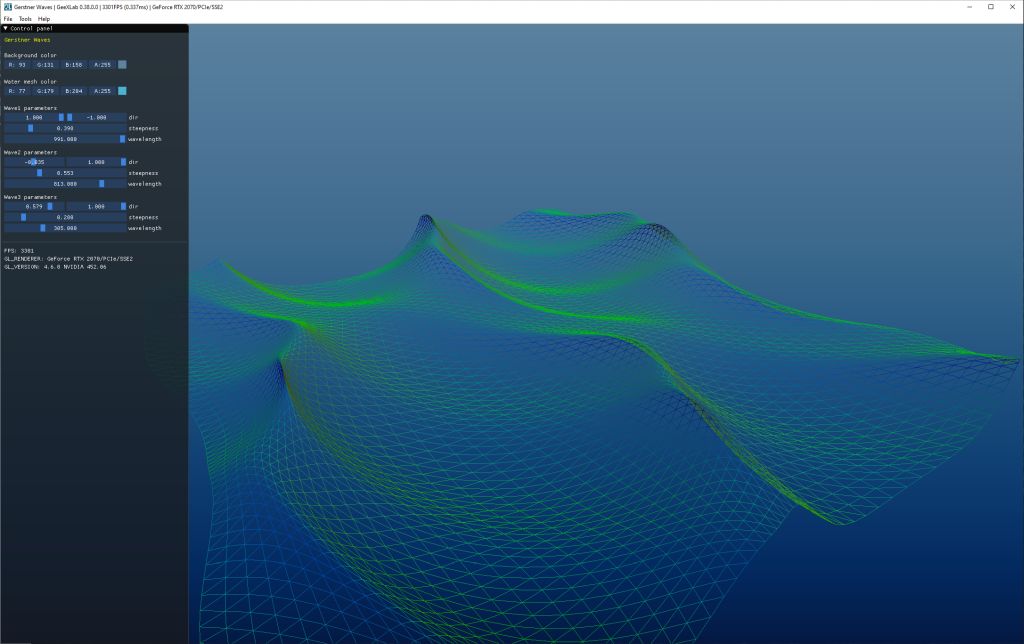The width and height of the screenshot is (1024, 644).
Task: Click Background color A:255 field
Action: (102, 65)
